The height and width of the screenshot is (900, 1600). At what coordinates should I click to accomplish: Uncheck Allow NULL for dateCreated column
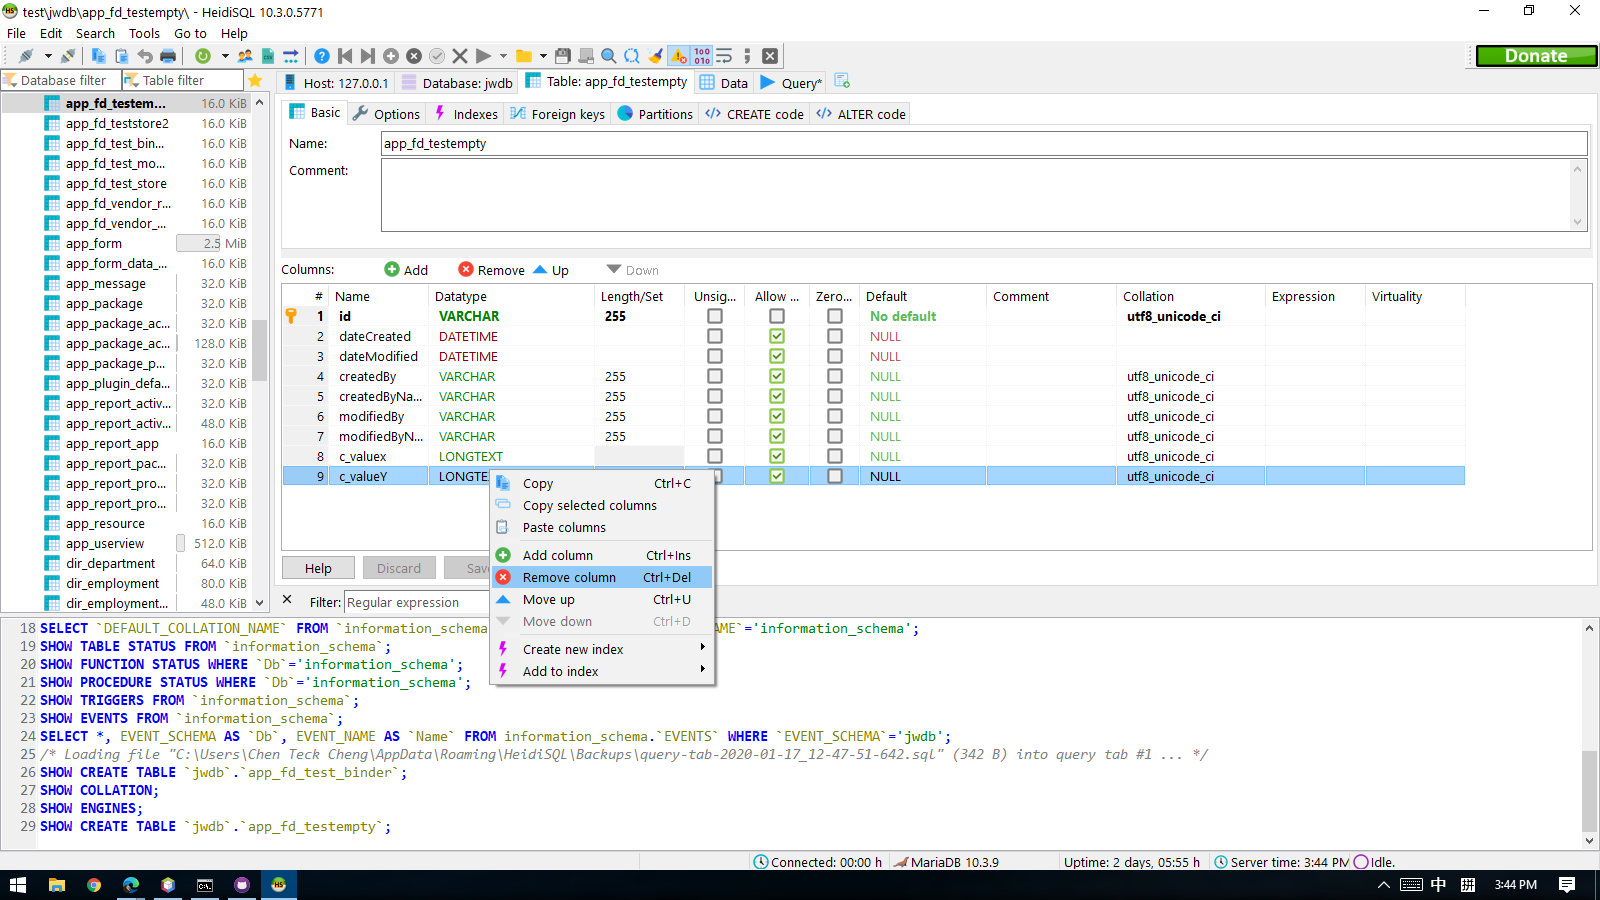click(x=777, y=336)
